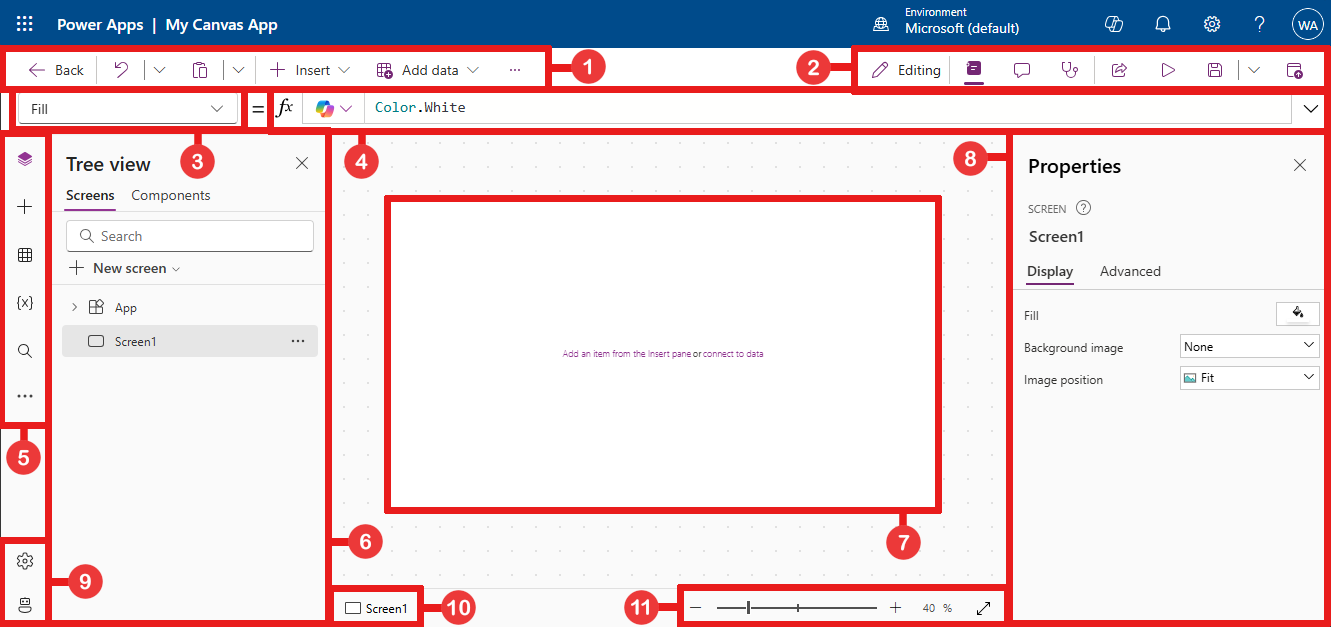The image size is (1331, 627).
Task: Click the Paste clipboard icon
Action: [200, 70]
